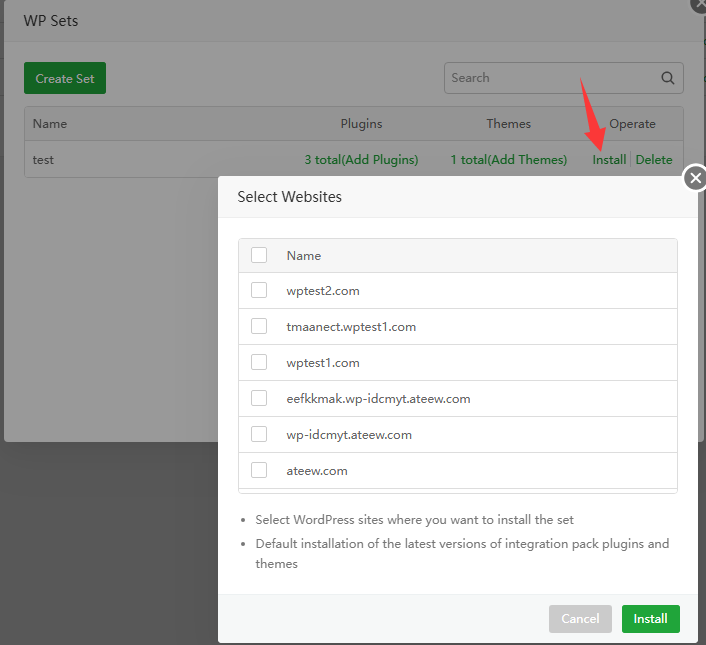Open the 1 total(Add Themes) link
706x645 pixels.
tap(508, 160)
